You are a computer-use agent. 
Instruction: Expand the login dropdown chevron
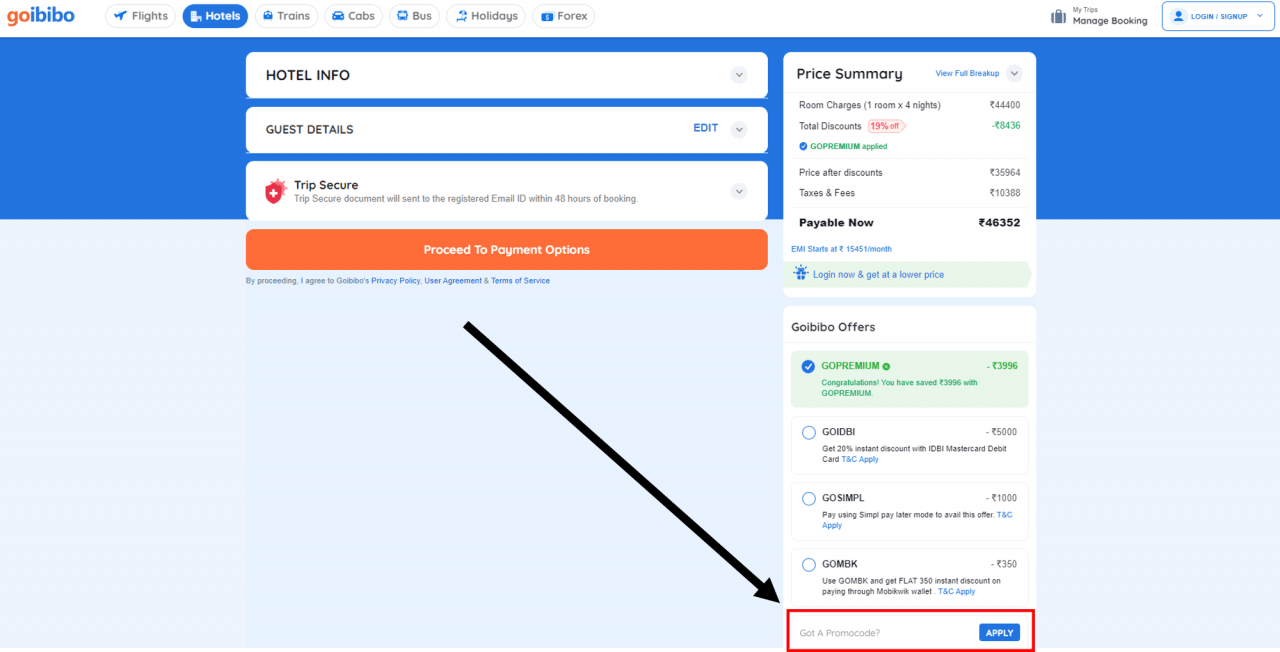1259,16
